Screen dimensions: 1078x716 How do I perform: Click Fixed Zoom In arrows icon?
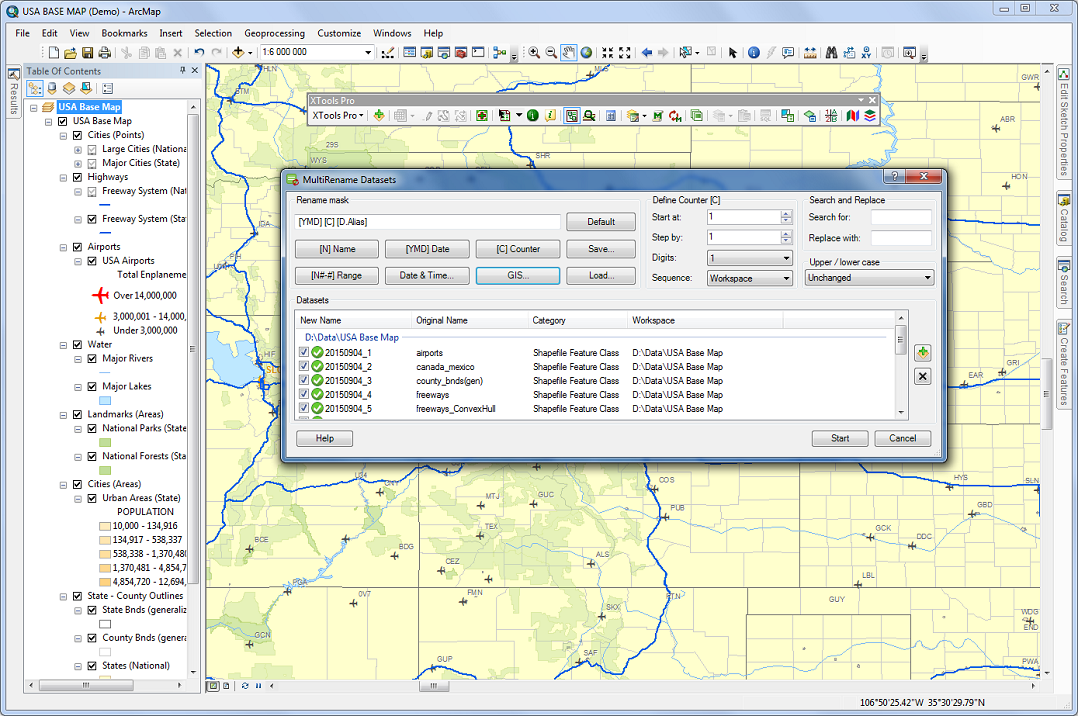click(607, 52)
